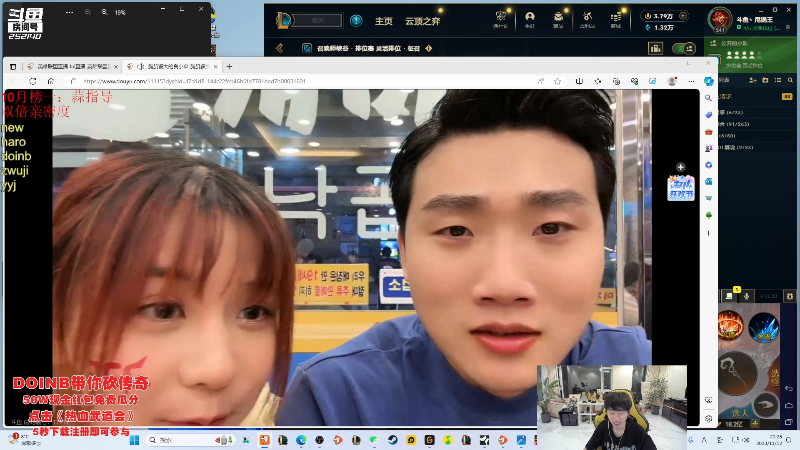Open the festival promo badge on video
This screenshot has height=450, width=800.
click(681, 188)
